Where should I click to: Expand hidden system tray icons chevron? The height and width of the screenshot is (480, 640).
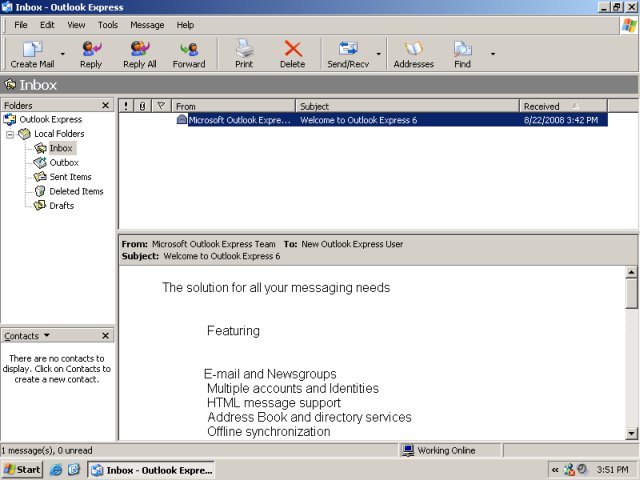pyautogui.click(x=555, y=470)
